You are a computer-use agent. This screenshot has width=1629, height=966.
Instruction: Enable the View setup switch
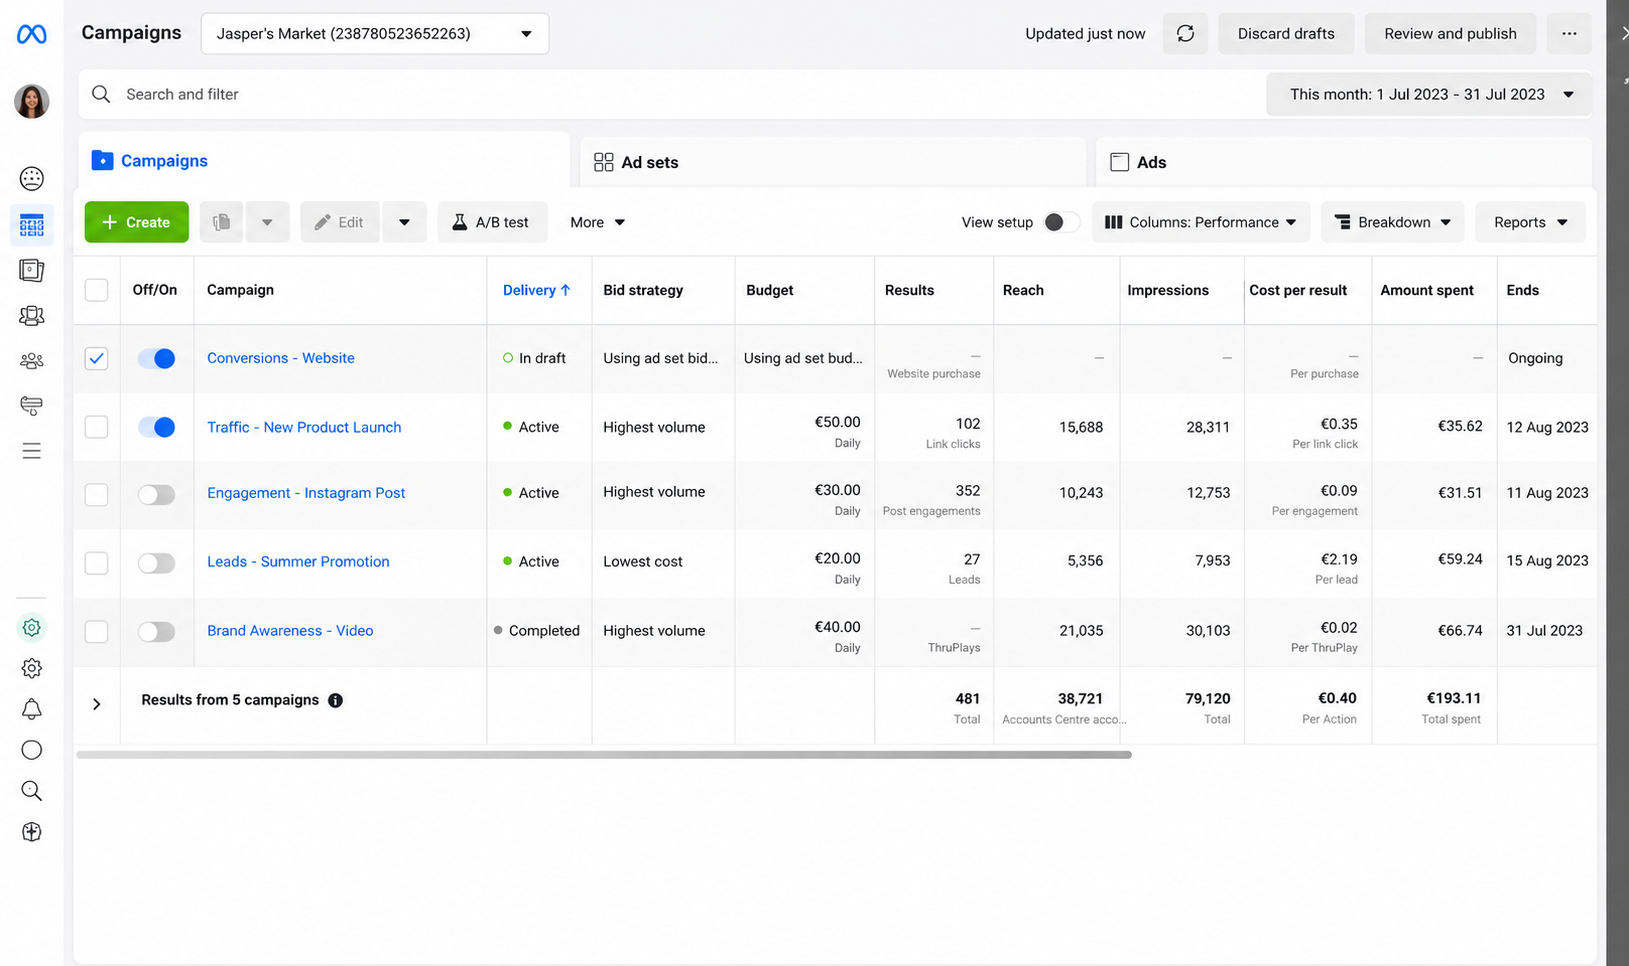(x=1061, y=222)
